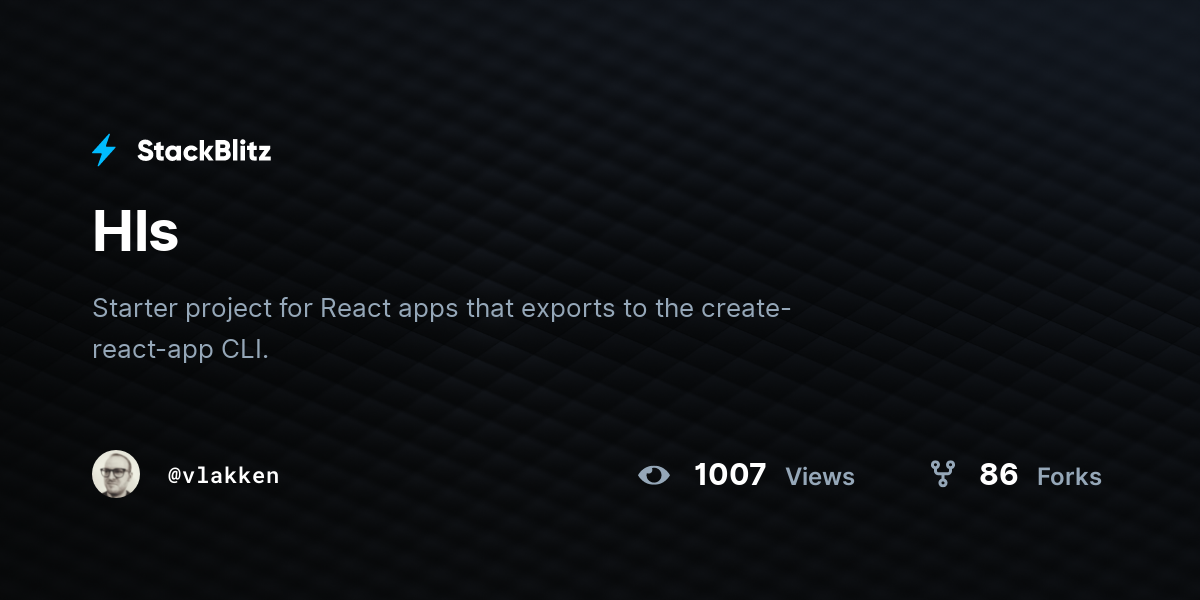Click the fork icon beside 86
The width and height of the screenshot is (1200, 600).
click(x=942, y=474)
